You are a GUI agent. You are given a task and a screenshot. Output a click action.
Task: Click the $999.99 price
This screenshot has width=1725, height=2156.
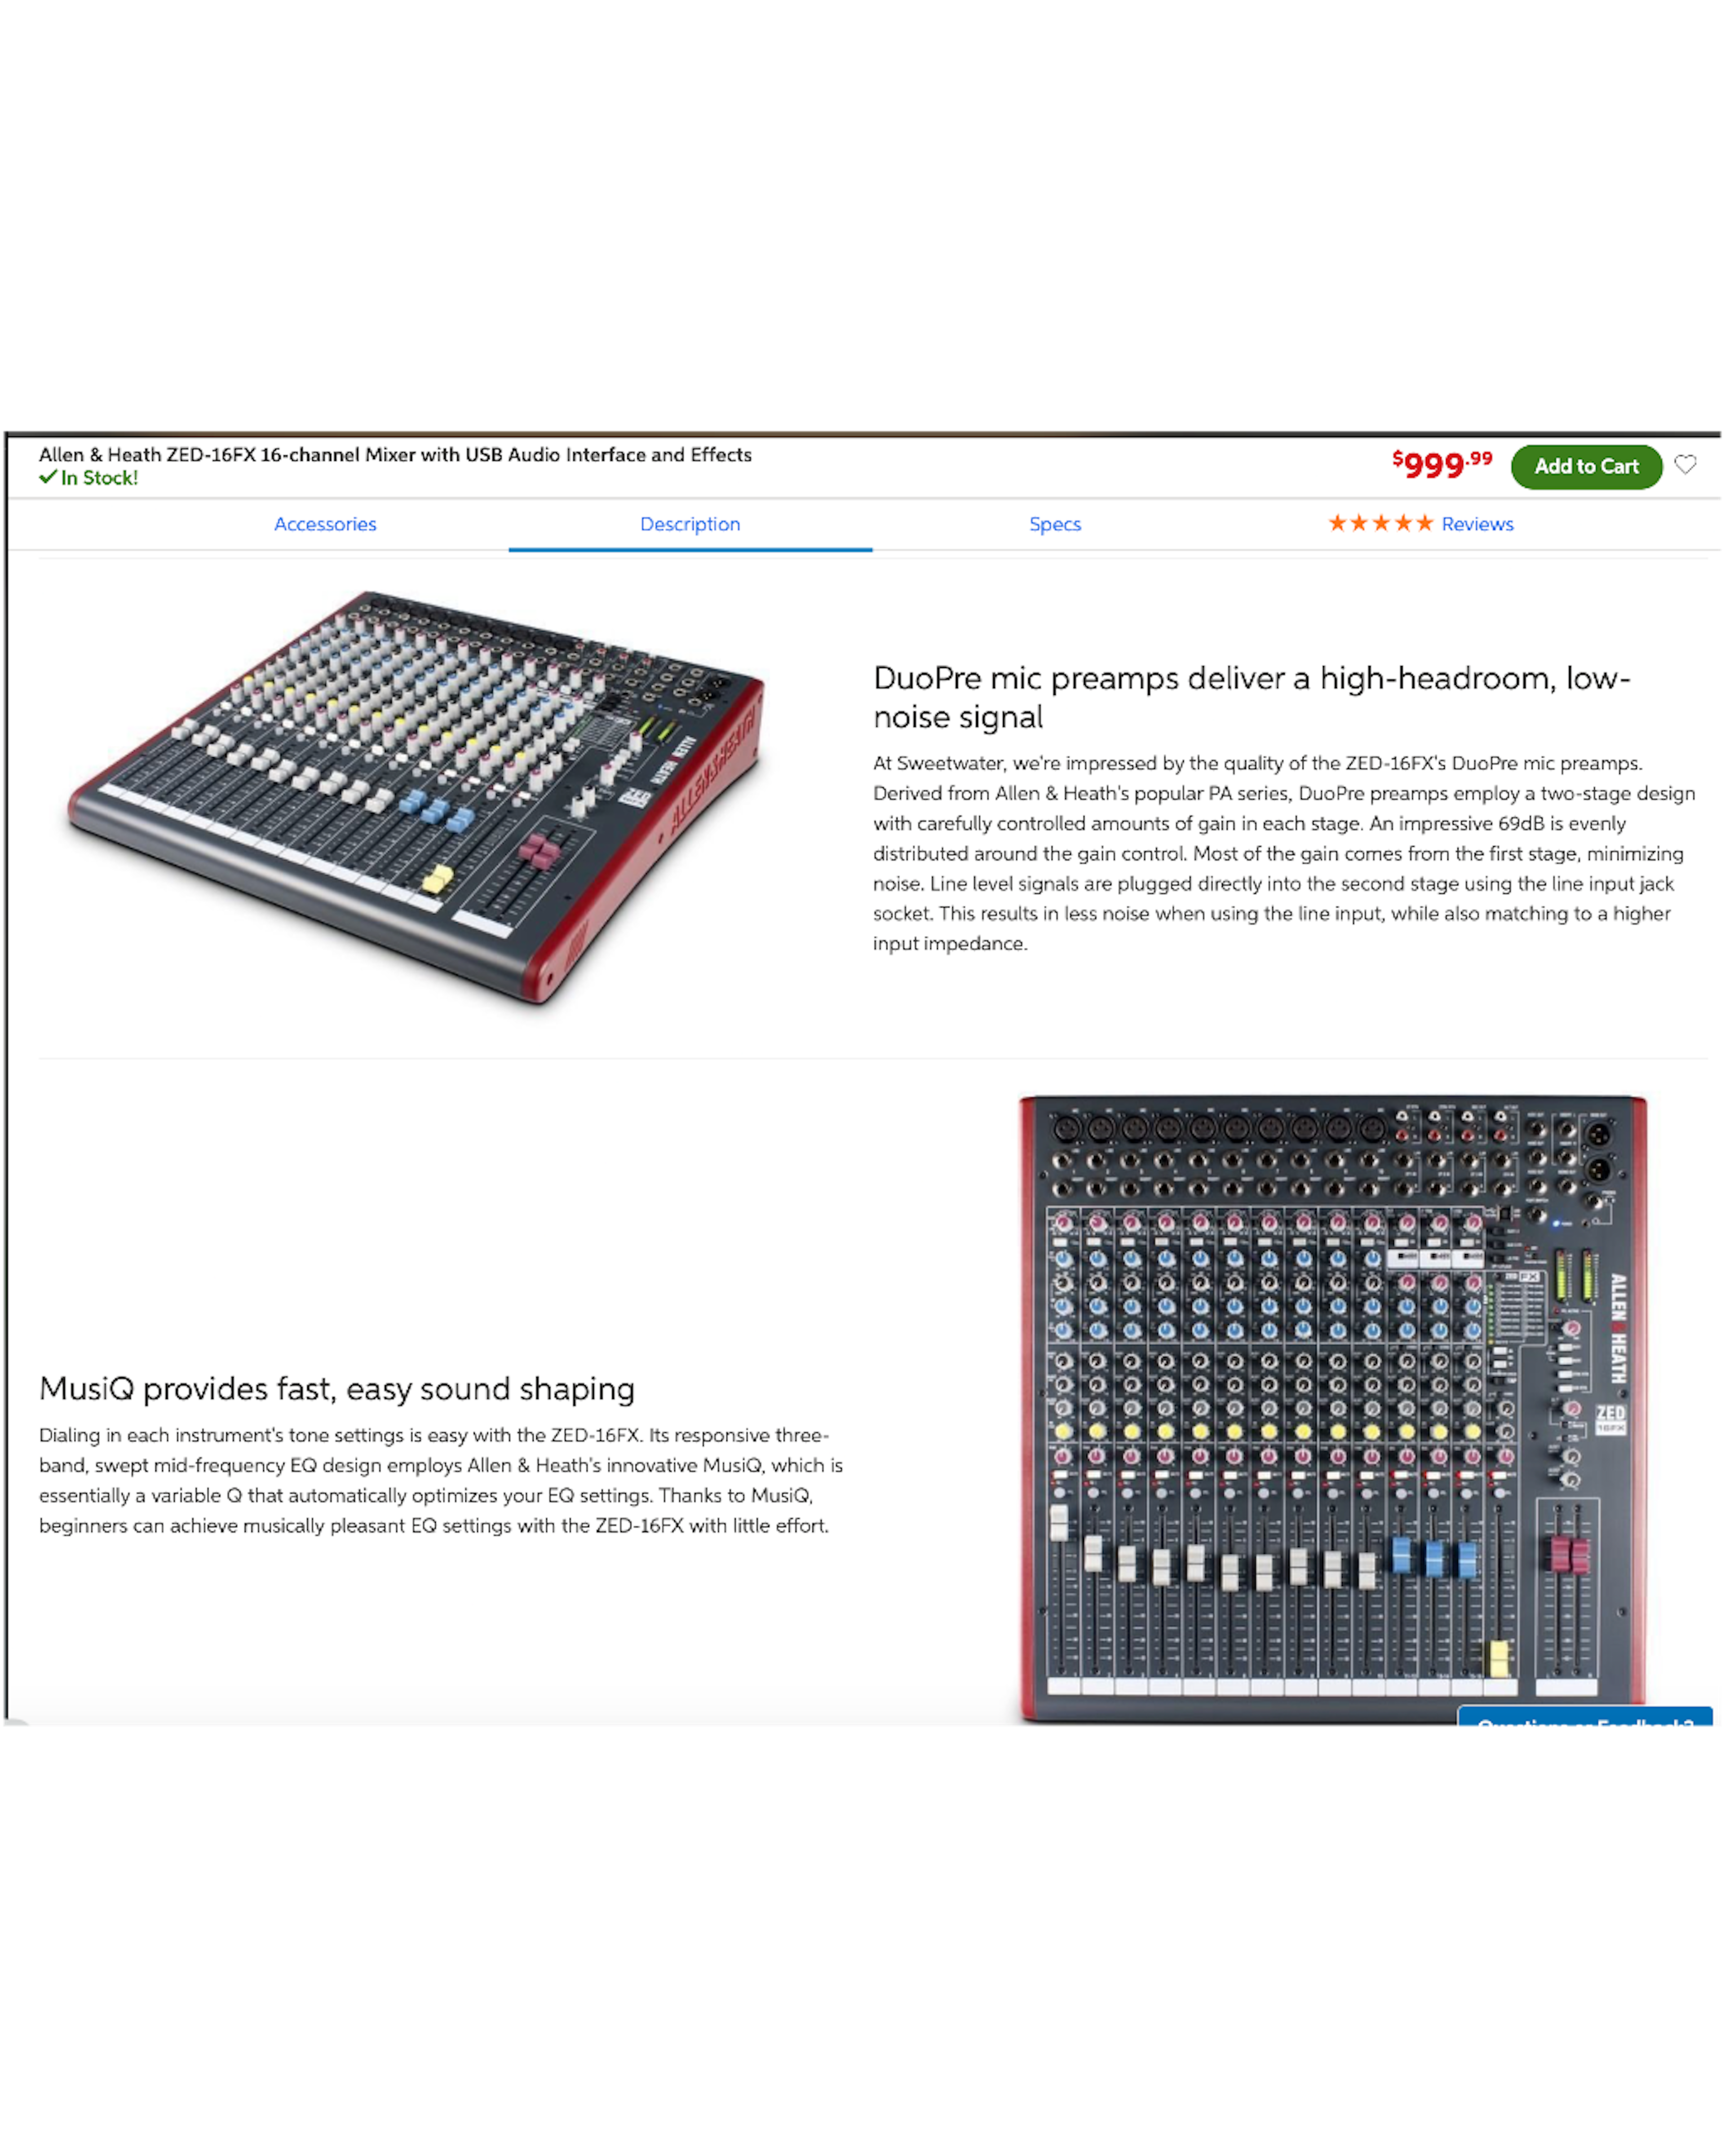[1442, 464]
